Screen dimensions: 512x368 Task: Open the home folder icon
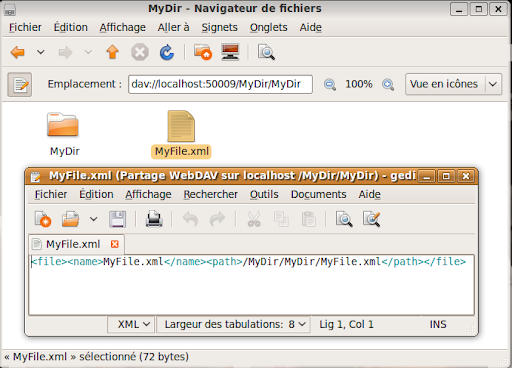[203, 52]
